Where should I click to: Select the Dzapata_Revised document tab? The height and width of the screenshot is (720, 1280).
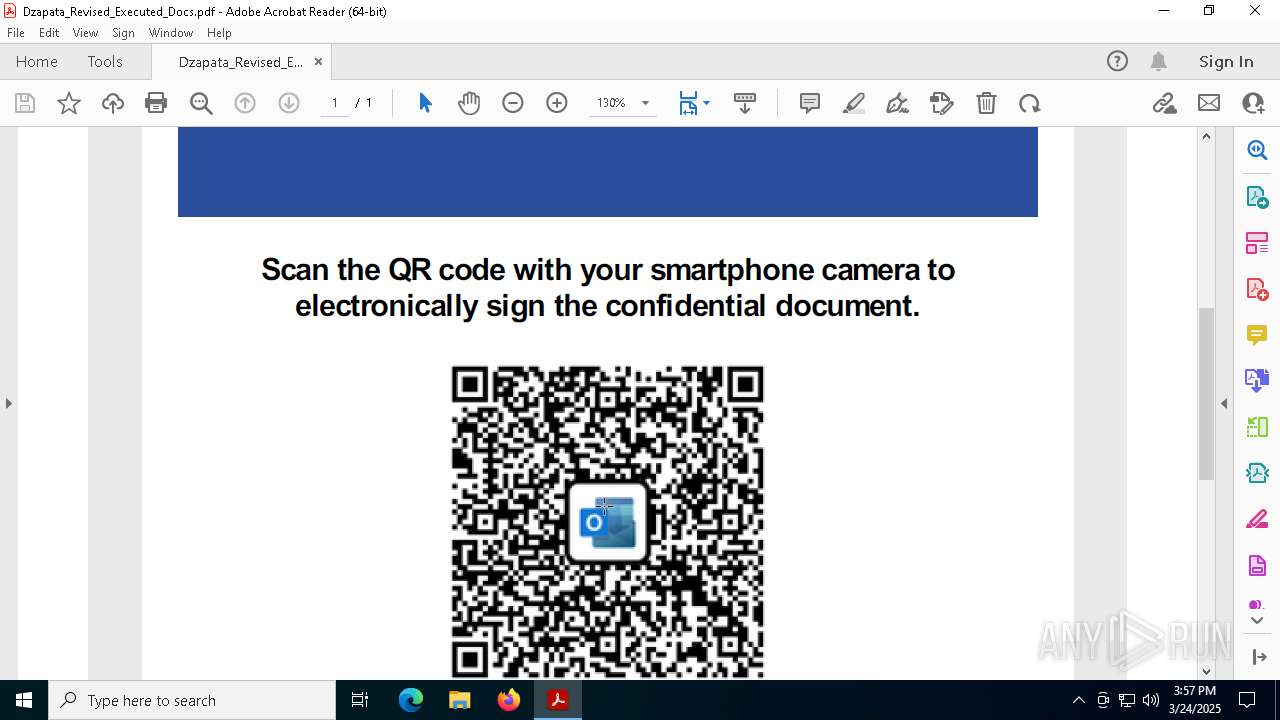coord(240,62)
